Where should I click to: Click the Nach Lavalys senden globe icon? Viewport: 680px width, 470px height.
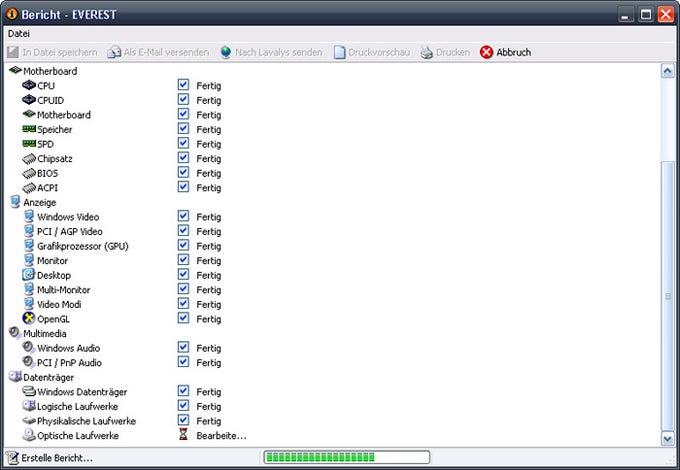(x=226, y=52)
